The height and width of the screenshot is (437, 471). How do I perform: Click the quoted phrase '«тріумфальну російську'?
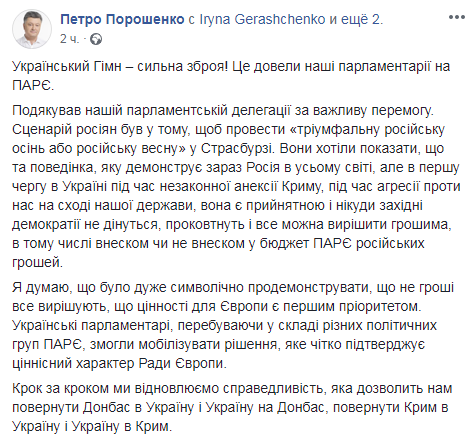coord(367,130)
